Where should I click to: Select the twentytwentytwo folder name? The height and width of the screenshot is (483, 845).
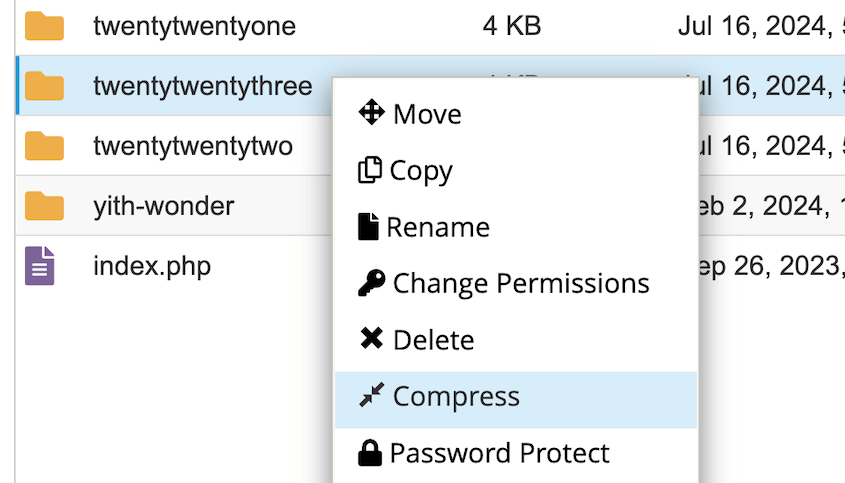193,146
